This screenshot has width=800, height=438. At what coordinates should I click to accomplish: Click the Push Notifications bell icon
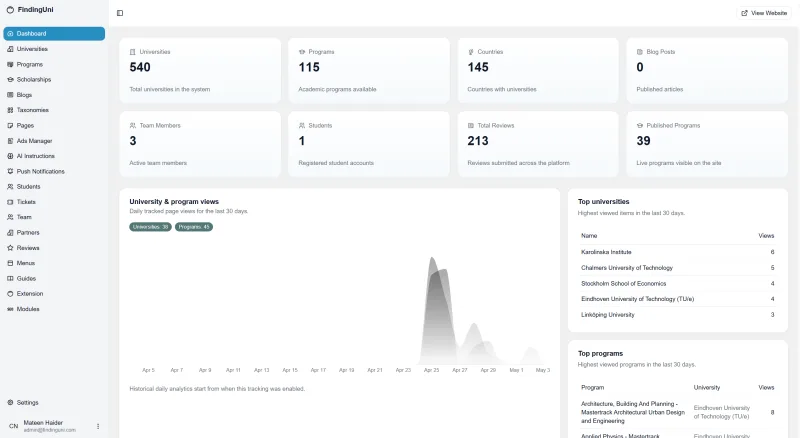point(10,172)
